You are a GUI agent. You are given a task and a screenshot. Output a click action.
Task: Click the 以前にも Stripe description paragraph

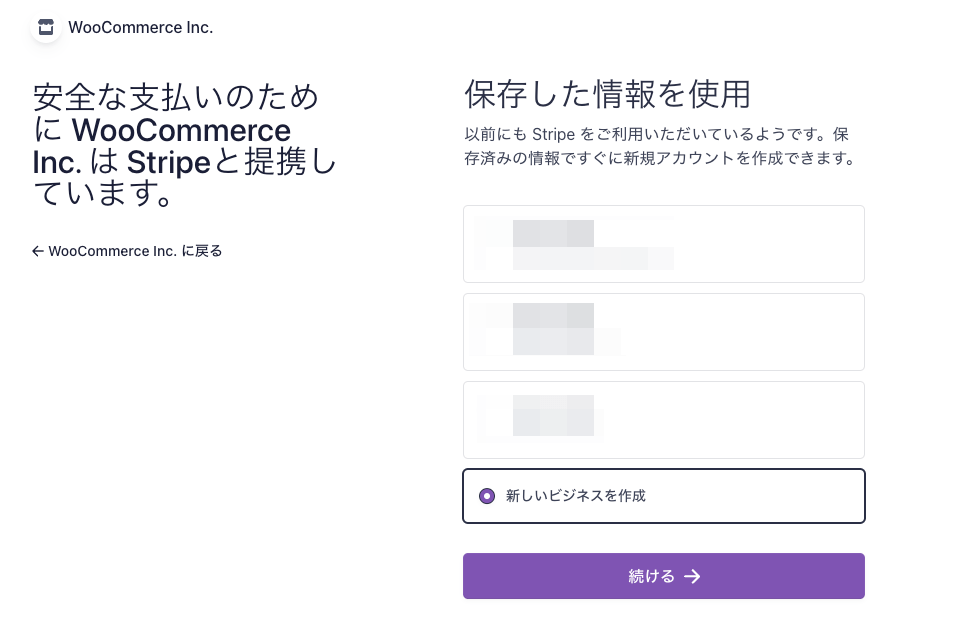click(x=658, y=146)
